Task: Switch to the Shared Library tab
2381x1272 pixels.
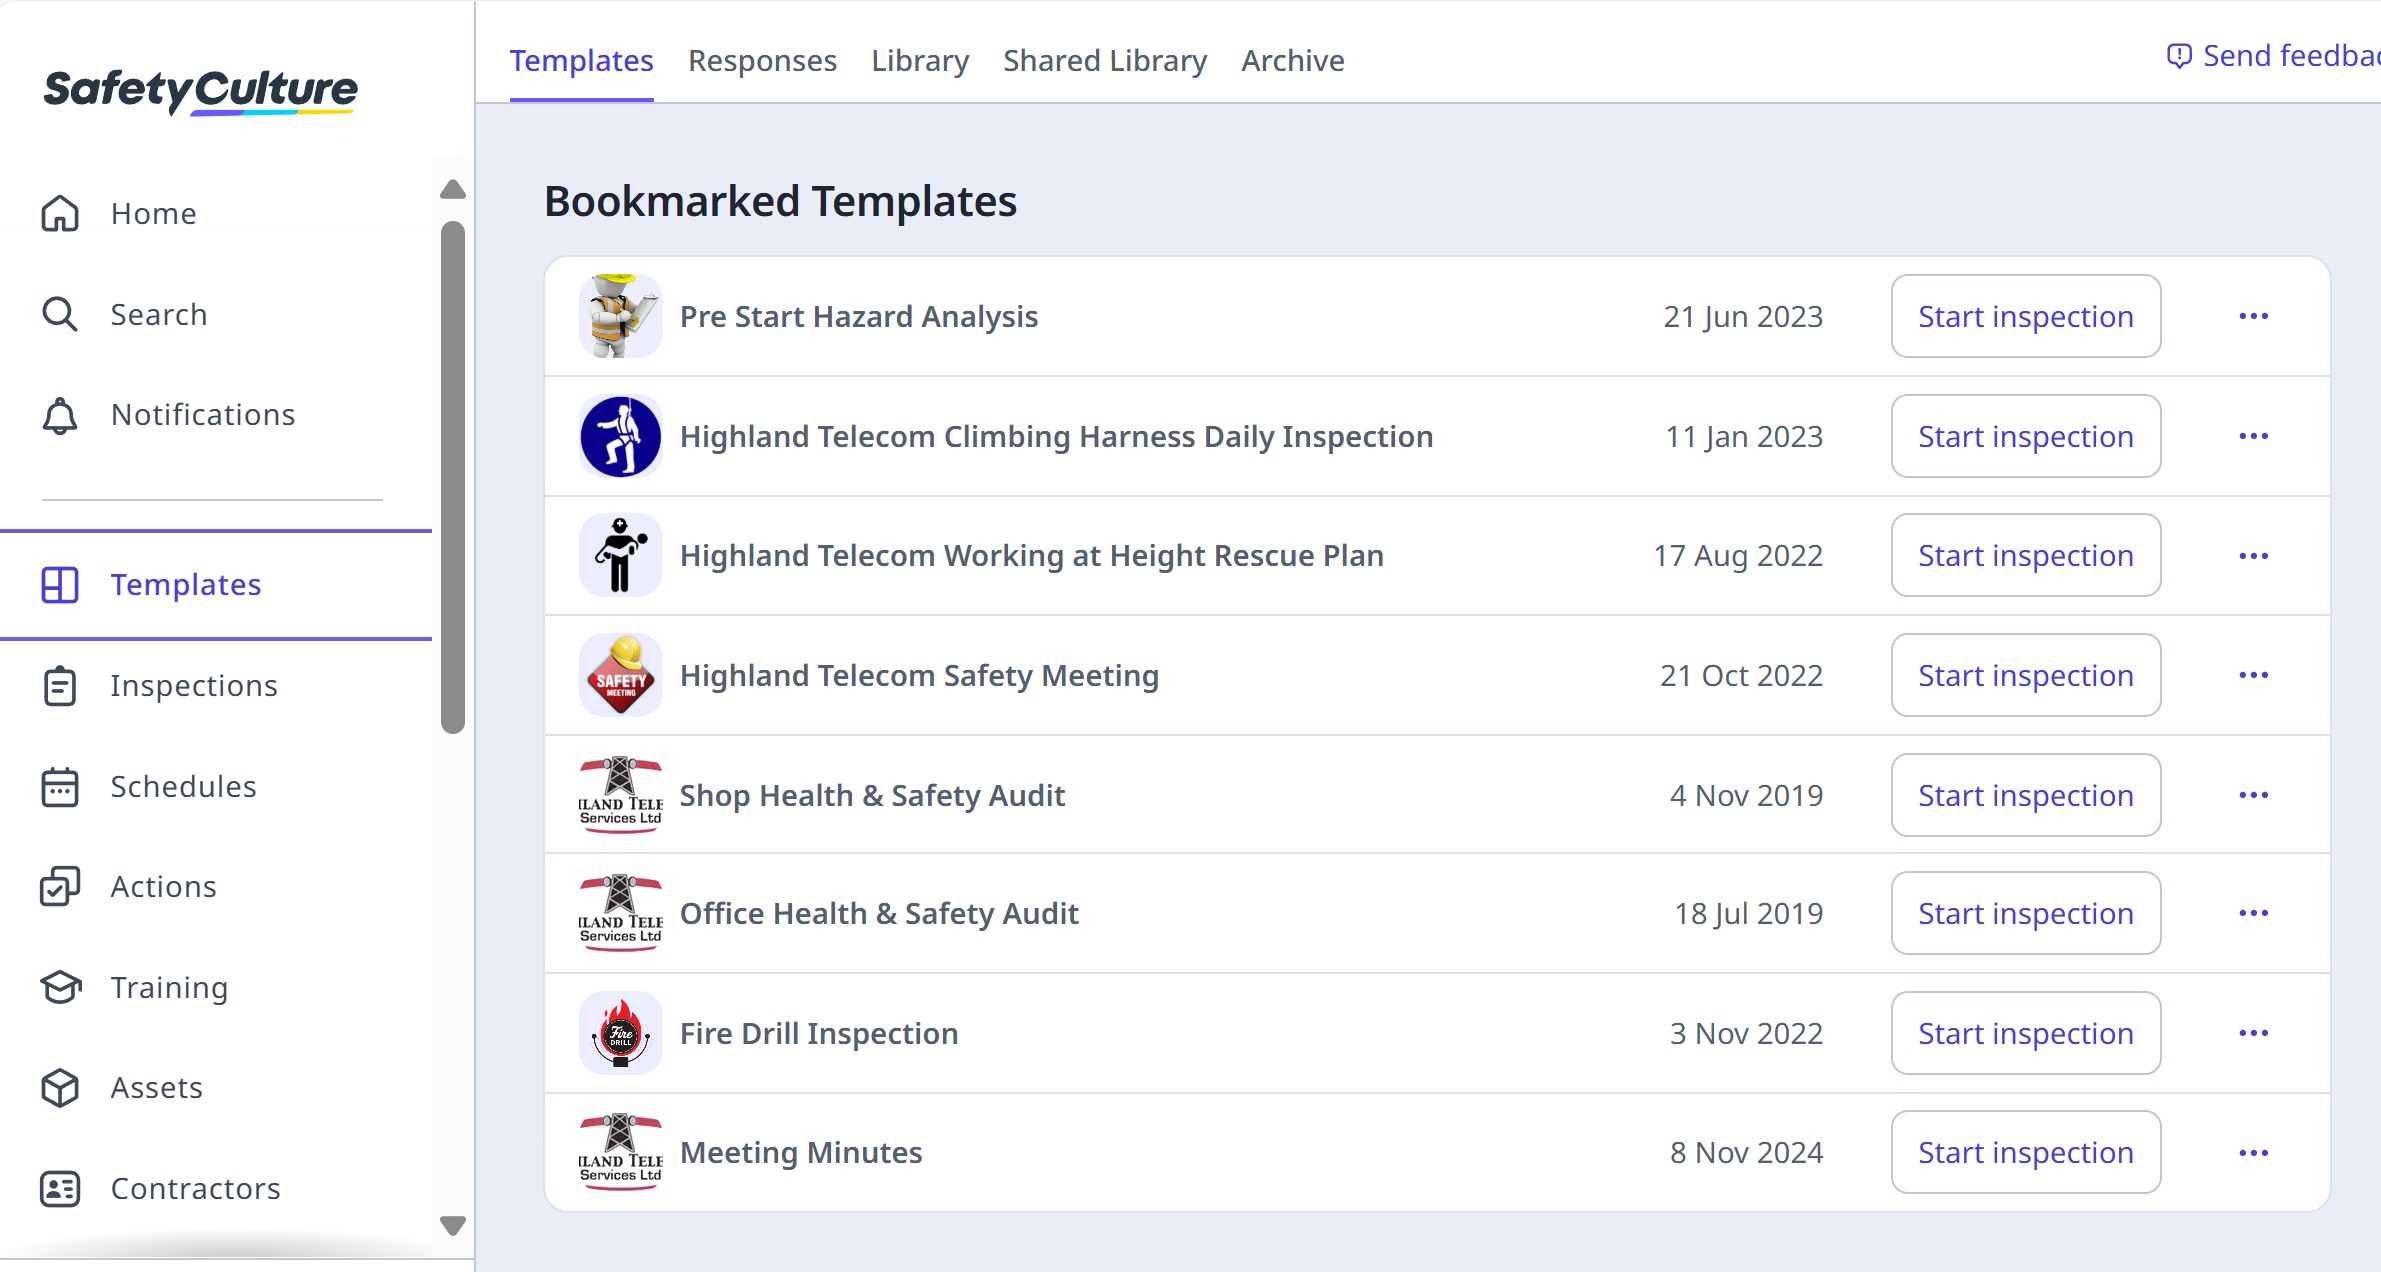Action: tap(1105, 61)
